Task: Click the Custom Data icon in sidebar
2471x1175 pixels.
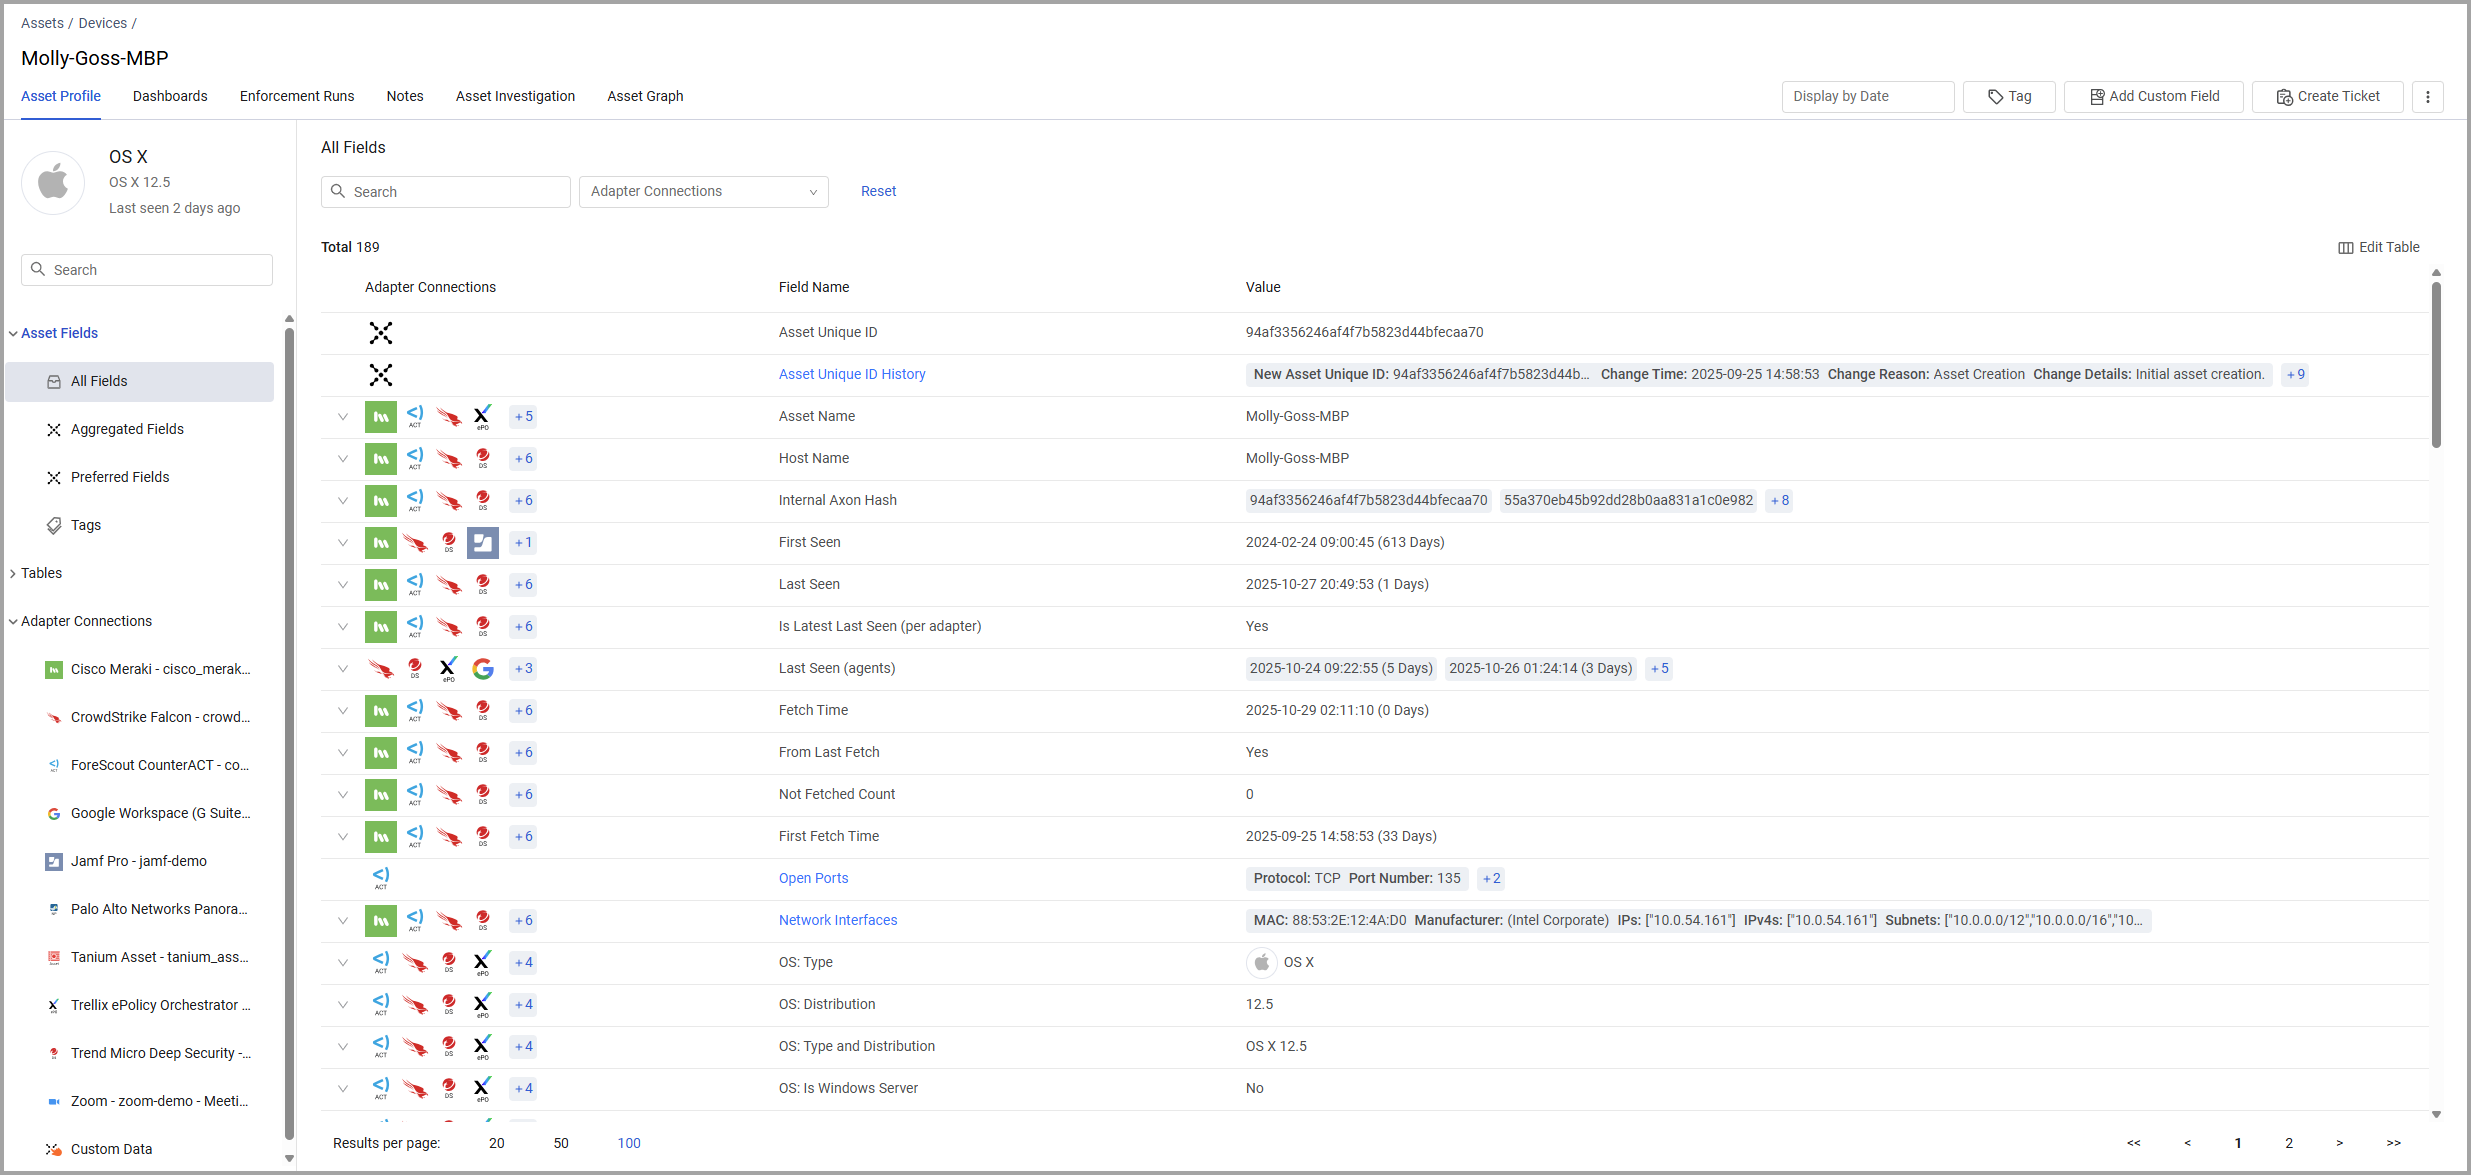Action: point(54,1149)
